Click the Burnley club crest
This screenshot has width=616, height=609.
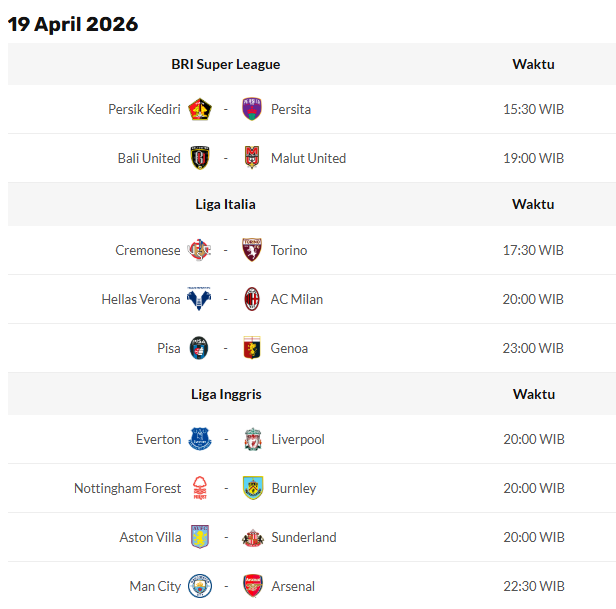point(252,488)
